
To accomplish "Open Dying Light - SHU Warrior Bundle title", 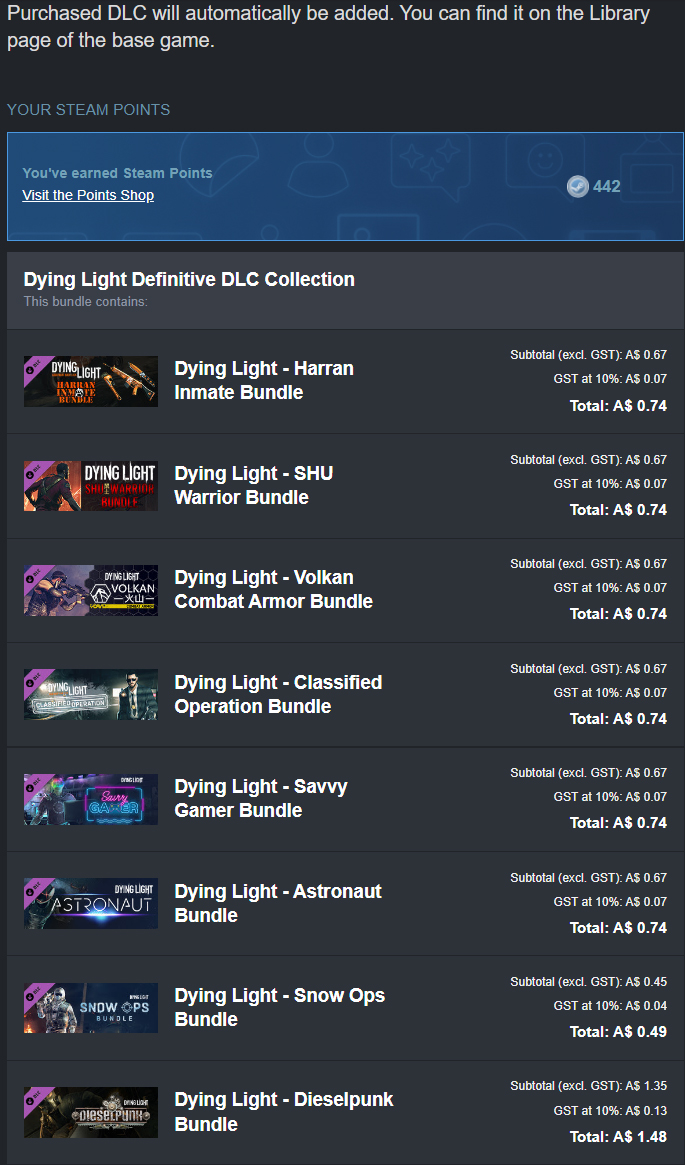I will (x=253, y=485).
